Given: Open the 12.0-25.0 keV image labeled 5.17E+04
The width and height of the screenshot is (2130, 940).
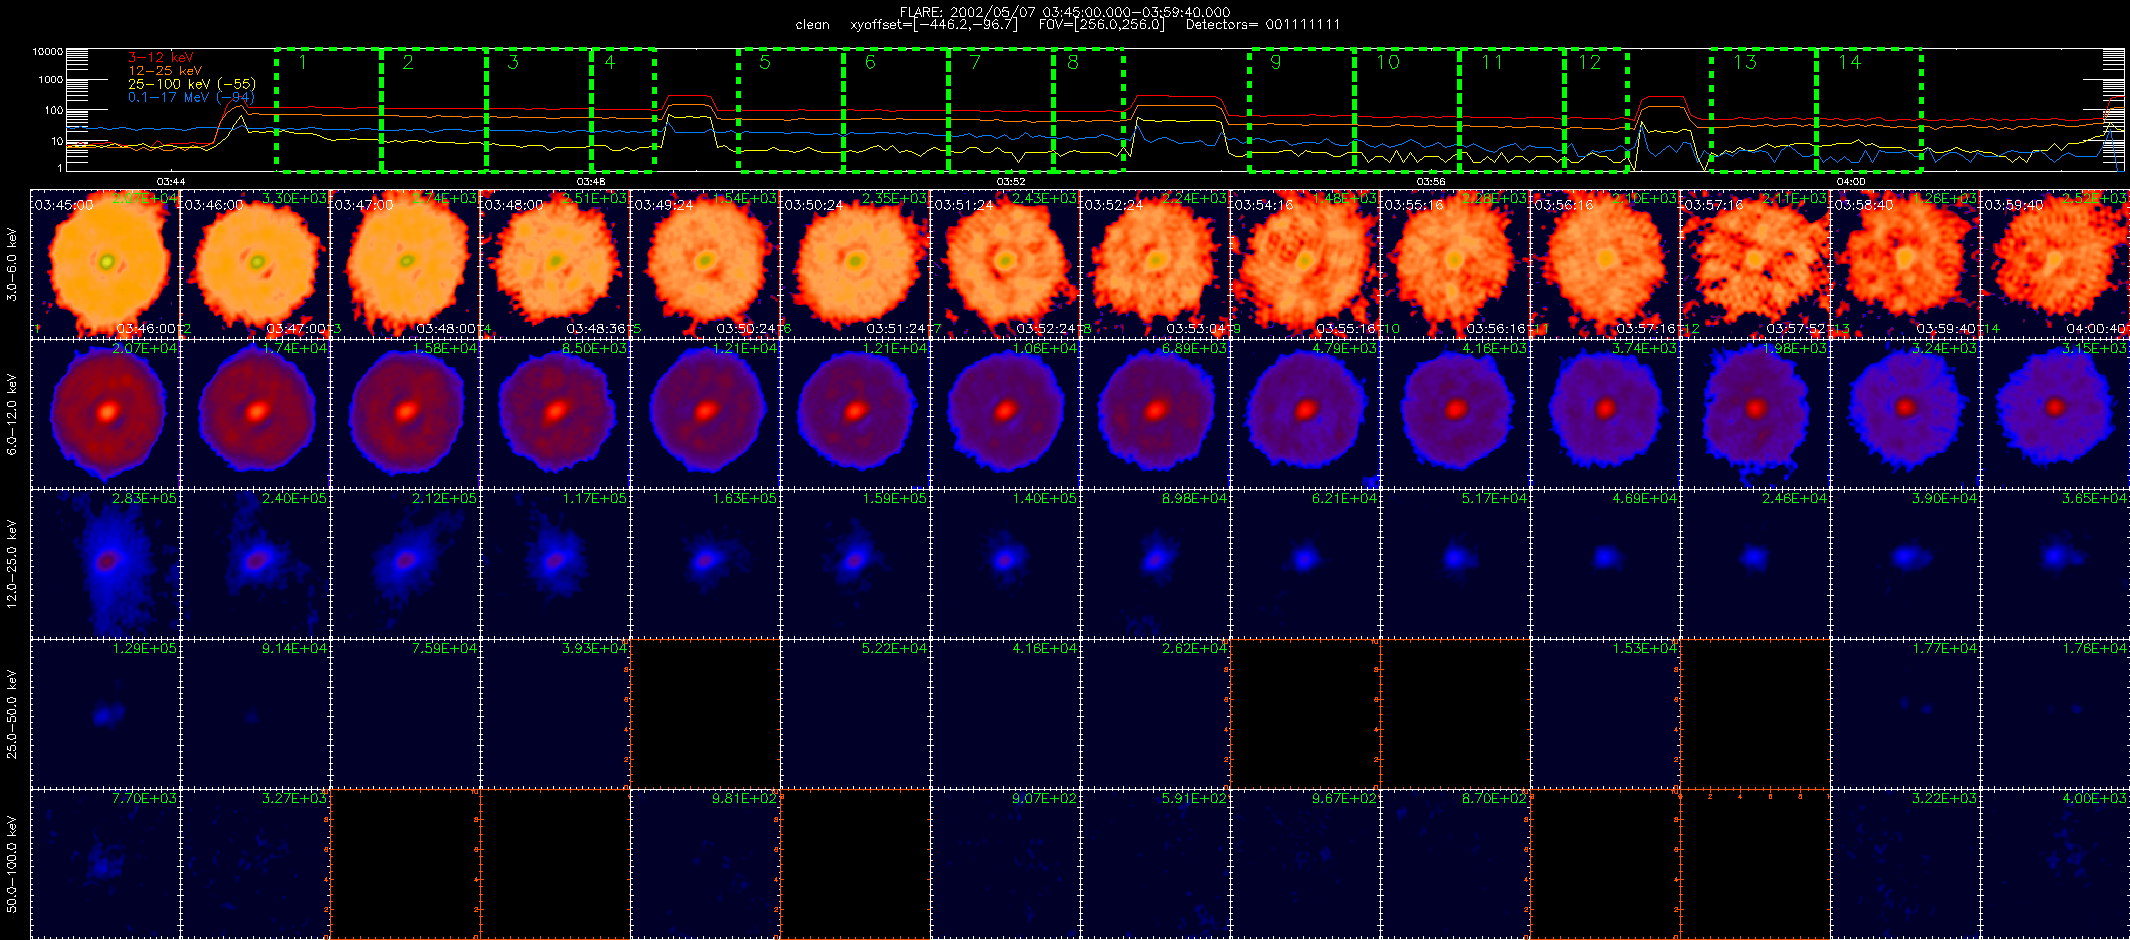Looking at the screenshot, I should coord(1455,563).
